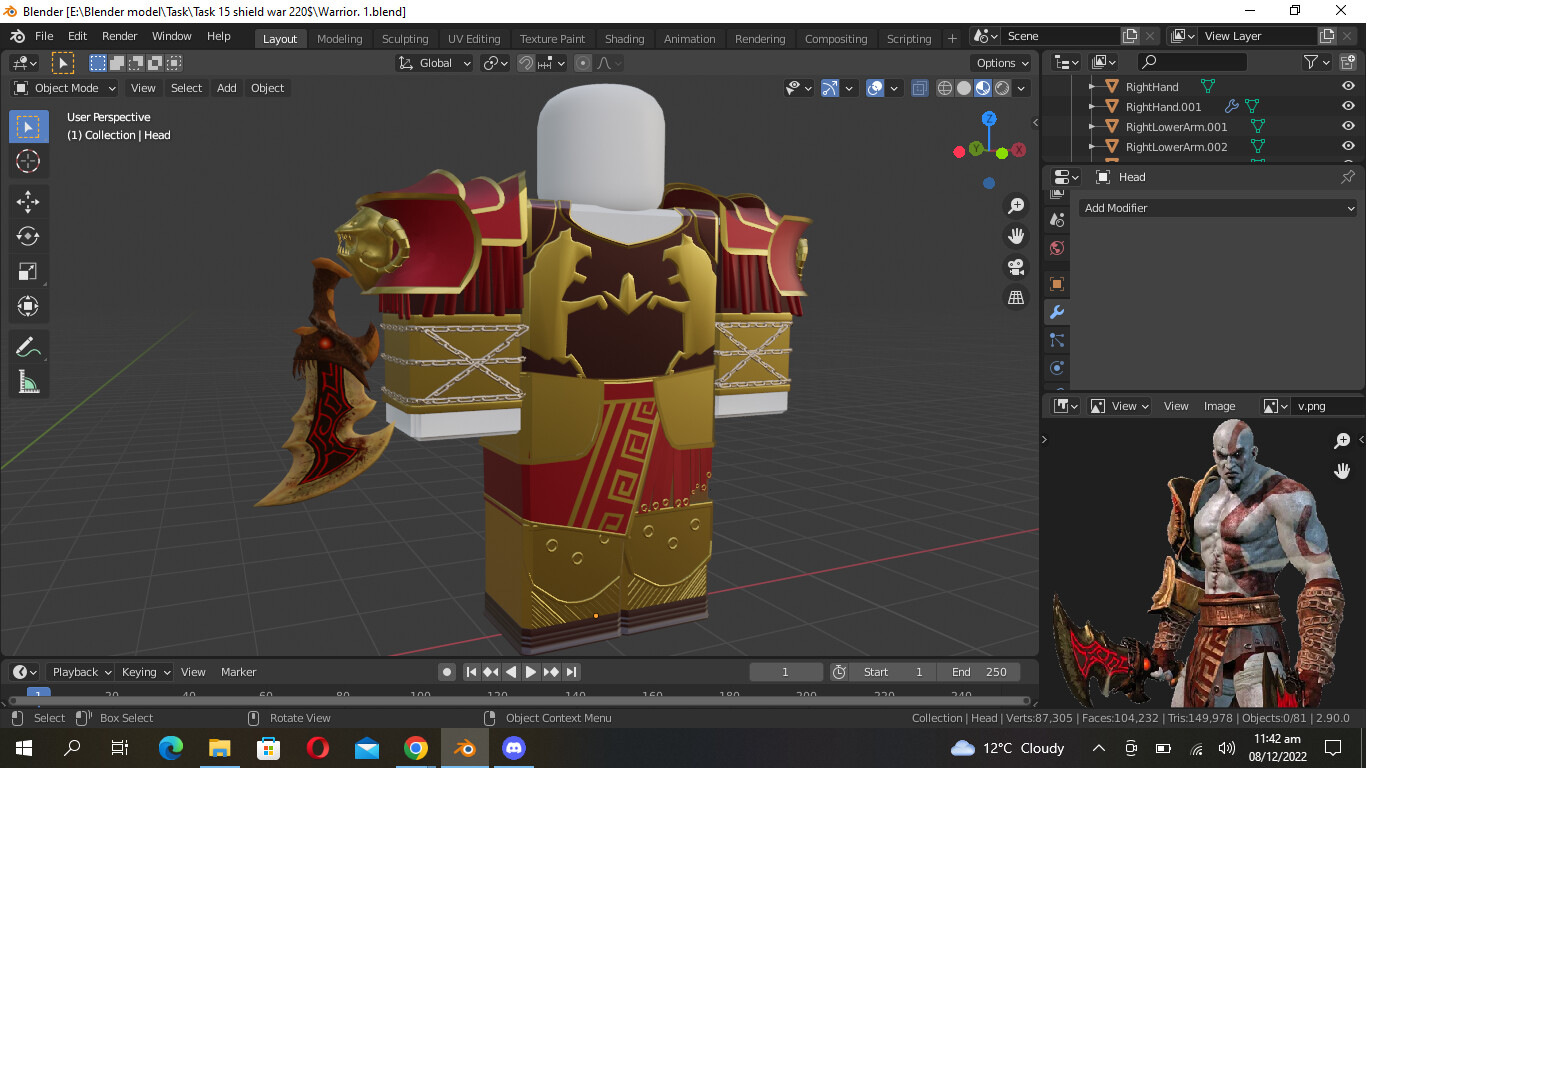The image size is (1554, 1076).
Task: Open the Global transform orientation dropdown
Action: point(433,63)
